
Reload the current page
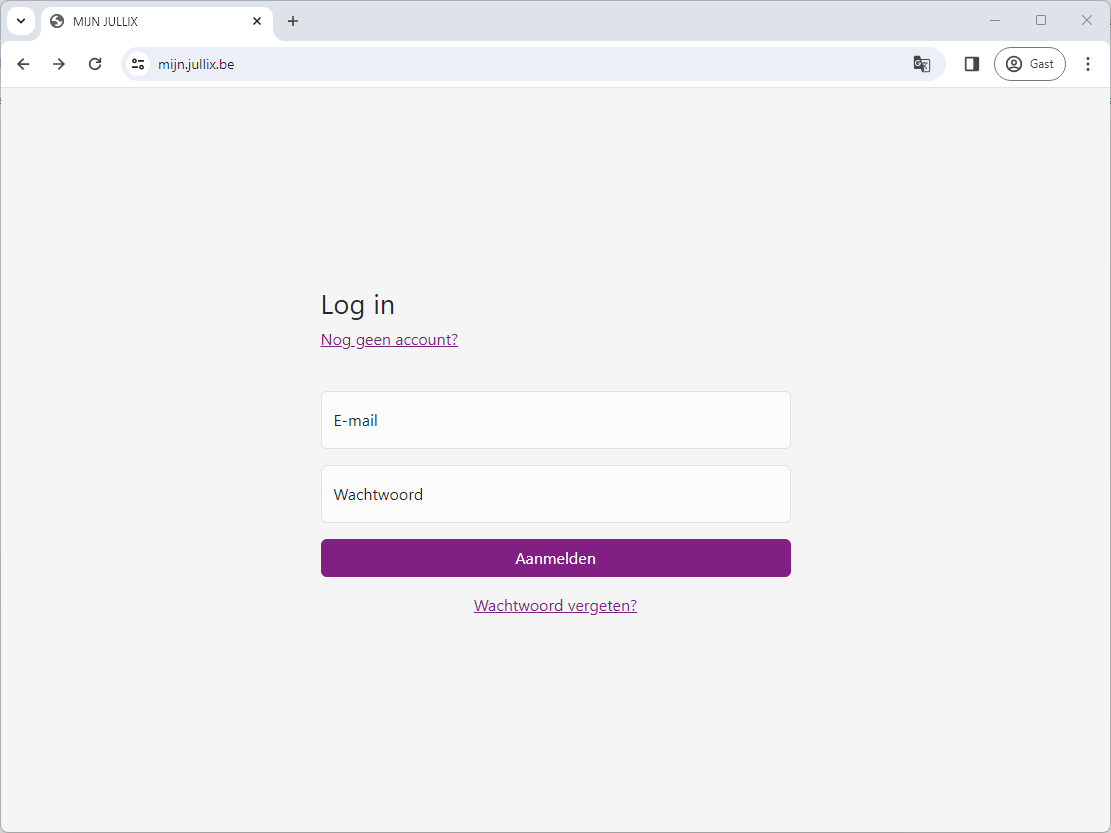tap(95, 64)
